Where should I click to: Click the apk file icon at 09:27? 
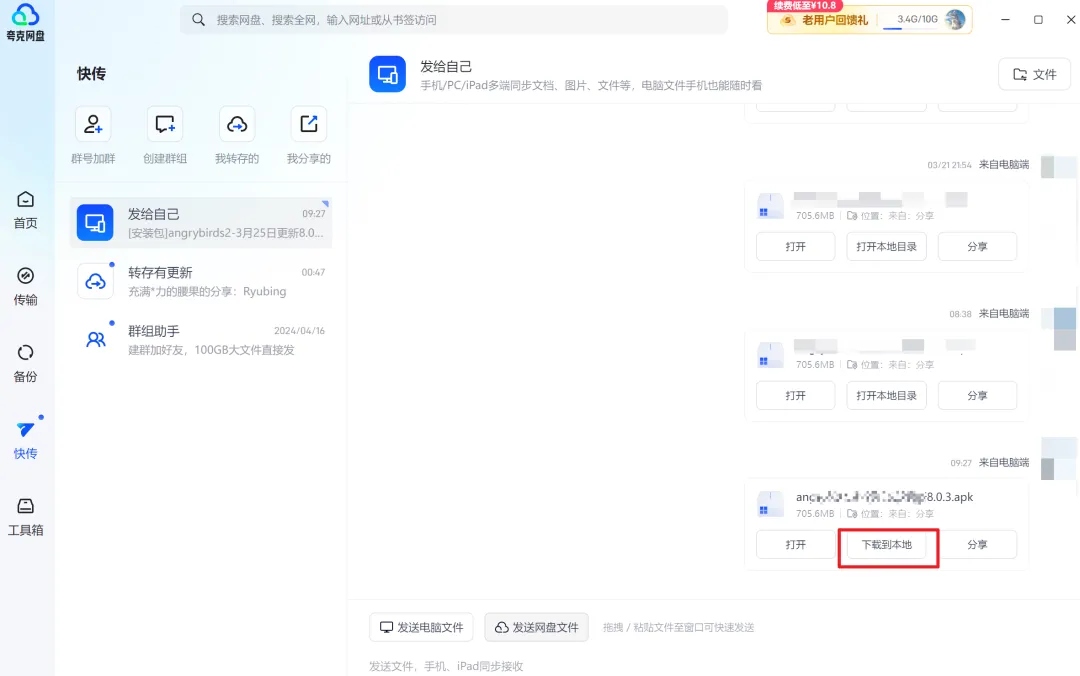(x=770, y=504)
